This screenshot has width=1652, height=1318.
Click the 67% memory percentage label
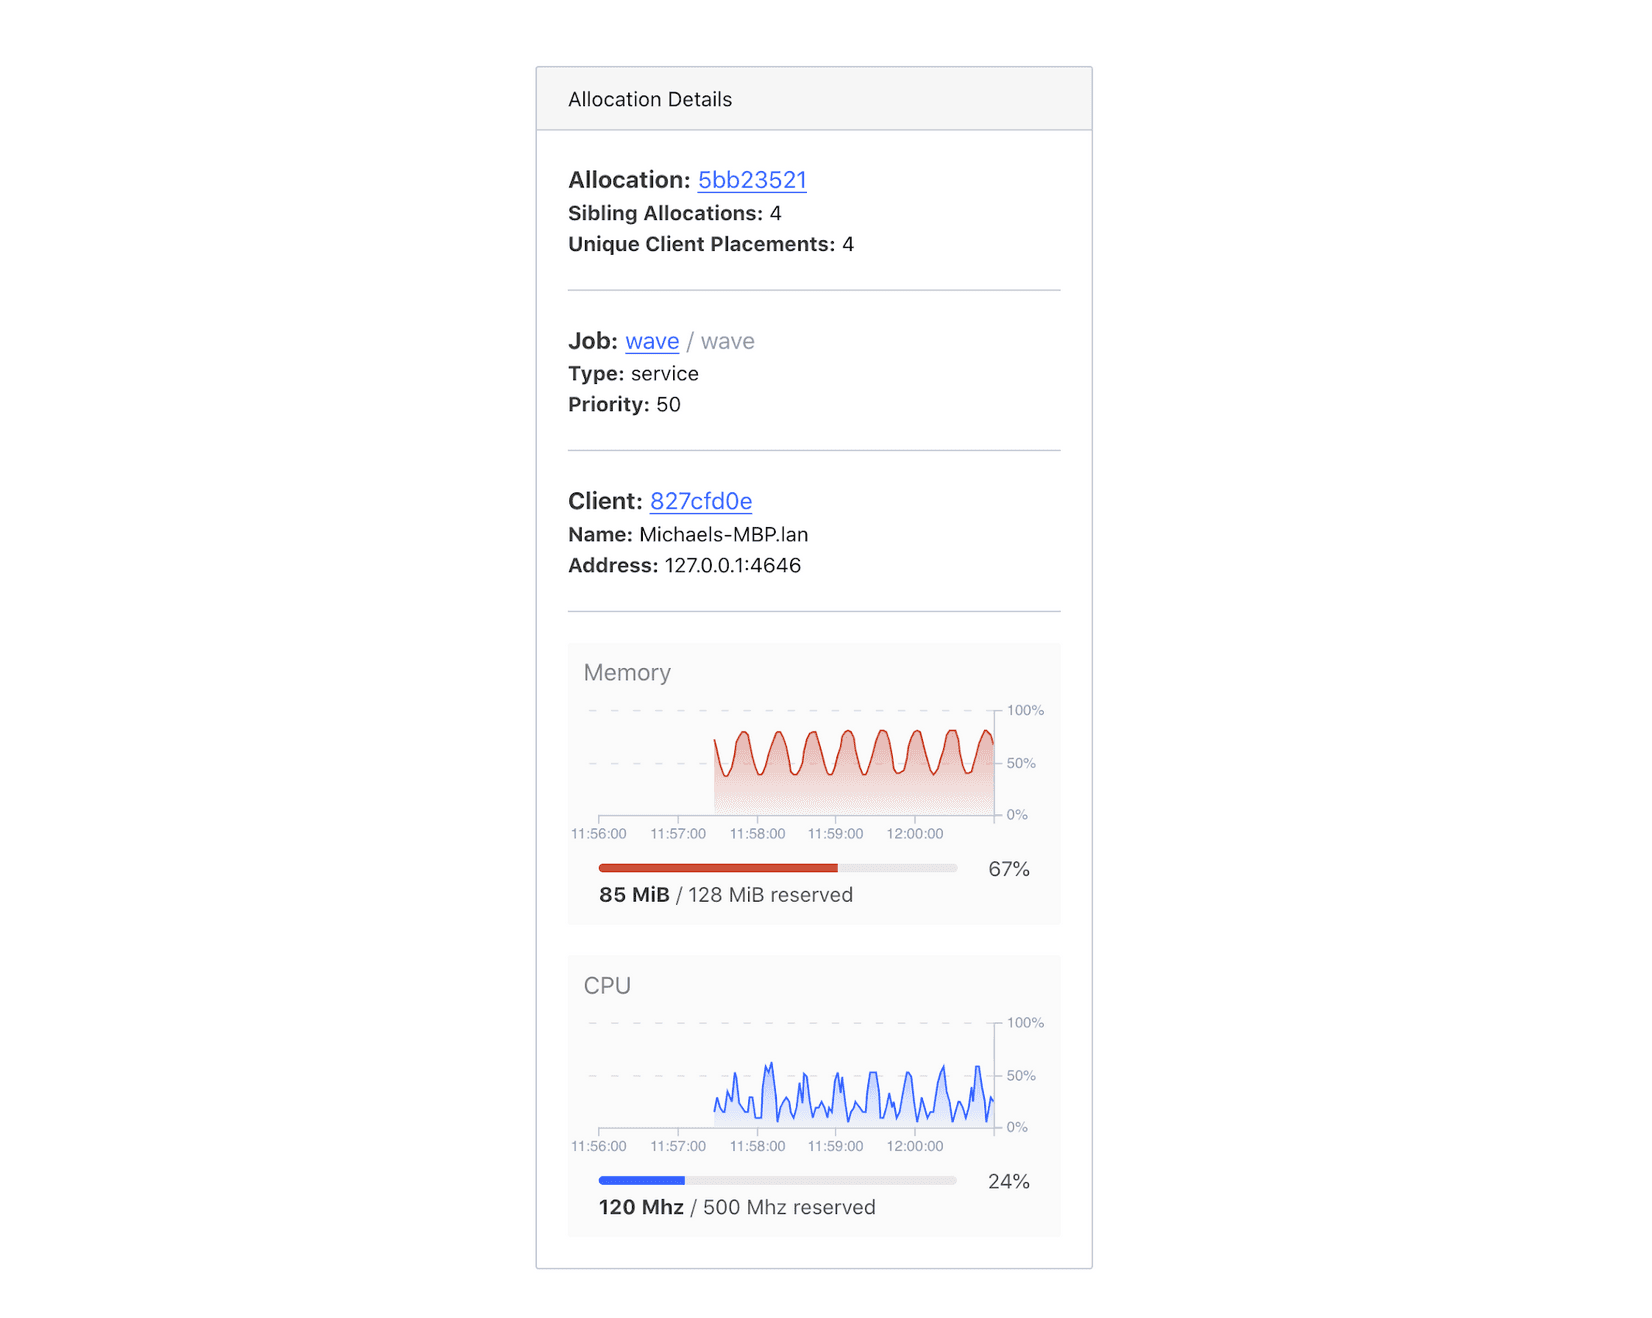(x=1008, y=869)
